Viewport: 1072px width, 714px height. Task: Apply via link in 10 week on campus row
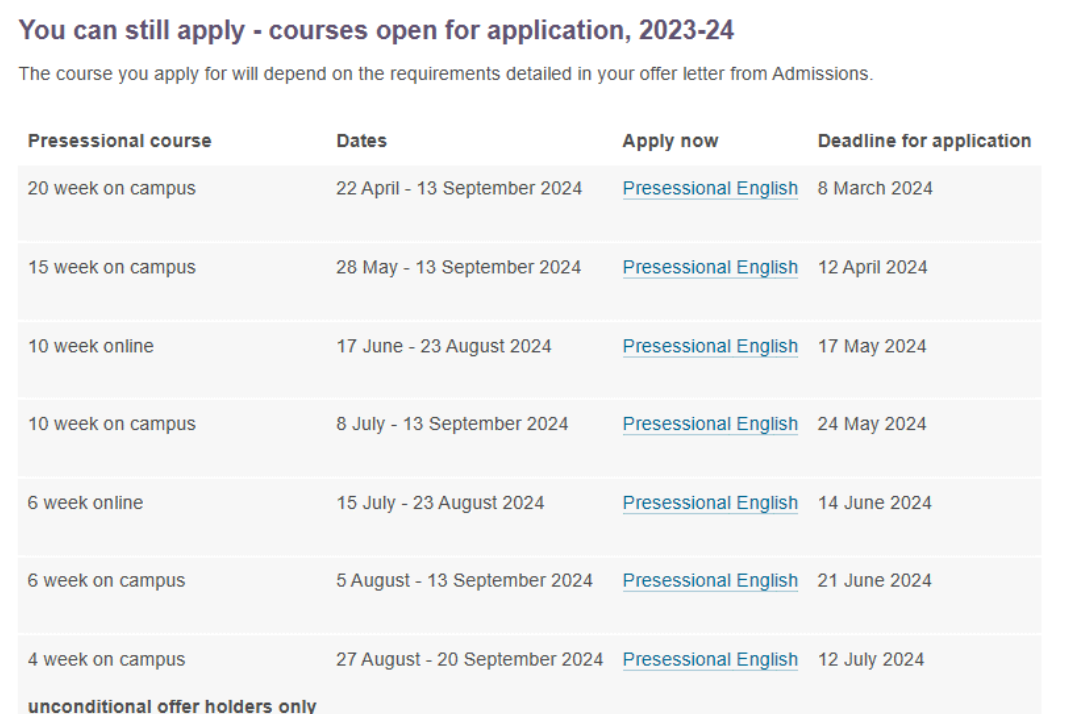tap(710, 424)
